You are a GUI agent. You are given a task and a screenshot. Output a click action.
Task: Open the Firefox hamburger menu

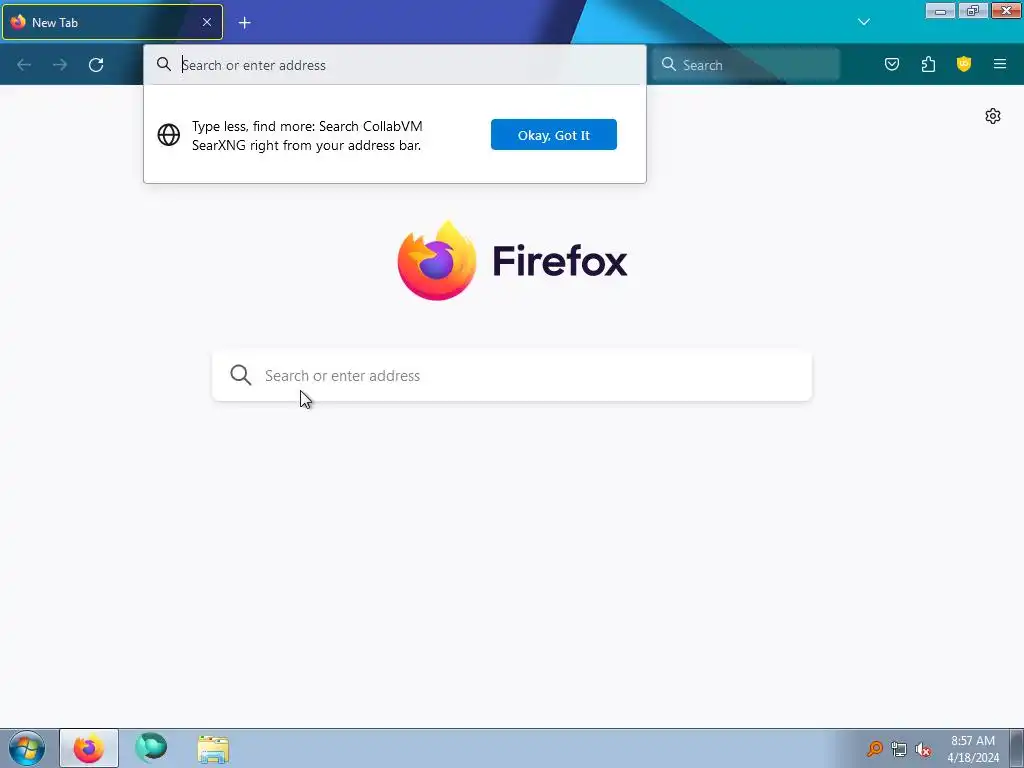(1000, 64)
